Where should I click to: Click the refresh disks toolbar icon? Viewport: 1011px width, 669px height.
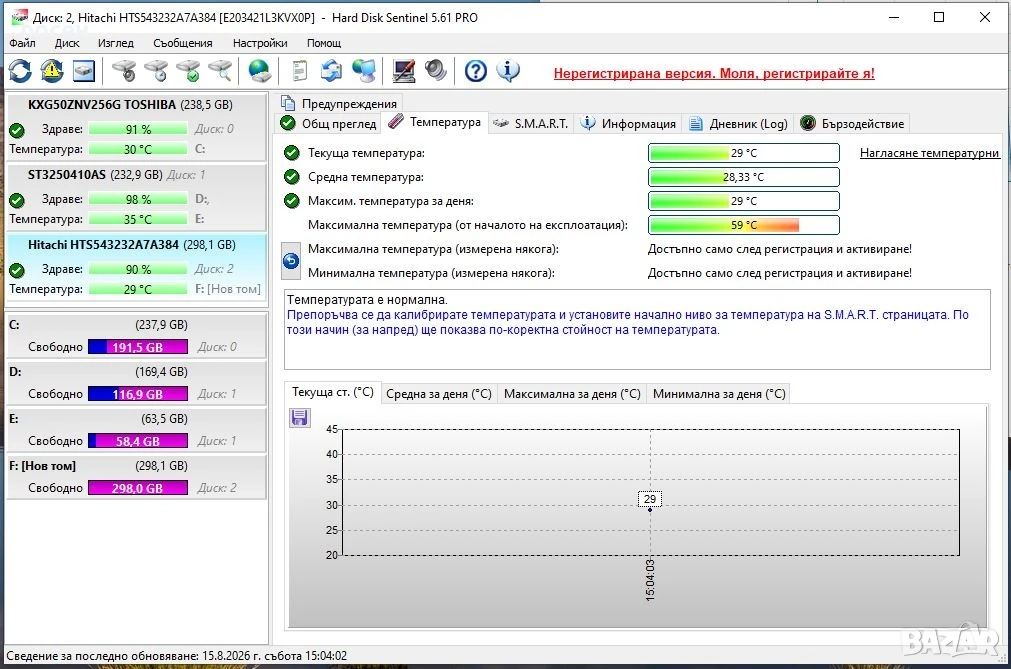click(x=21, y=71)
